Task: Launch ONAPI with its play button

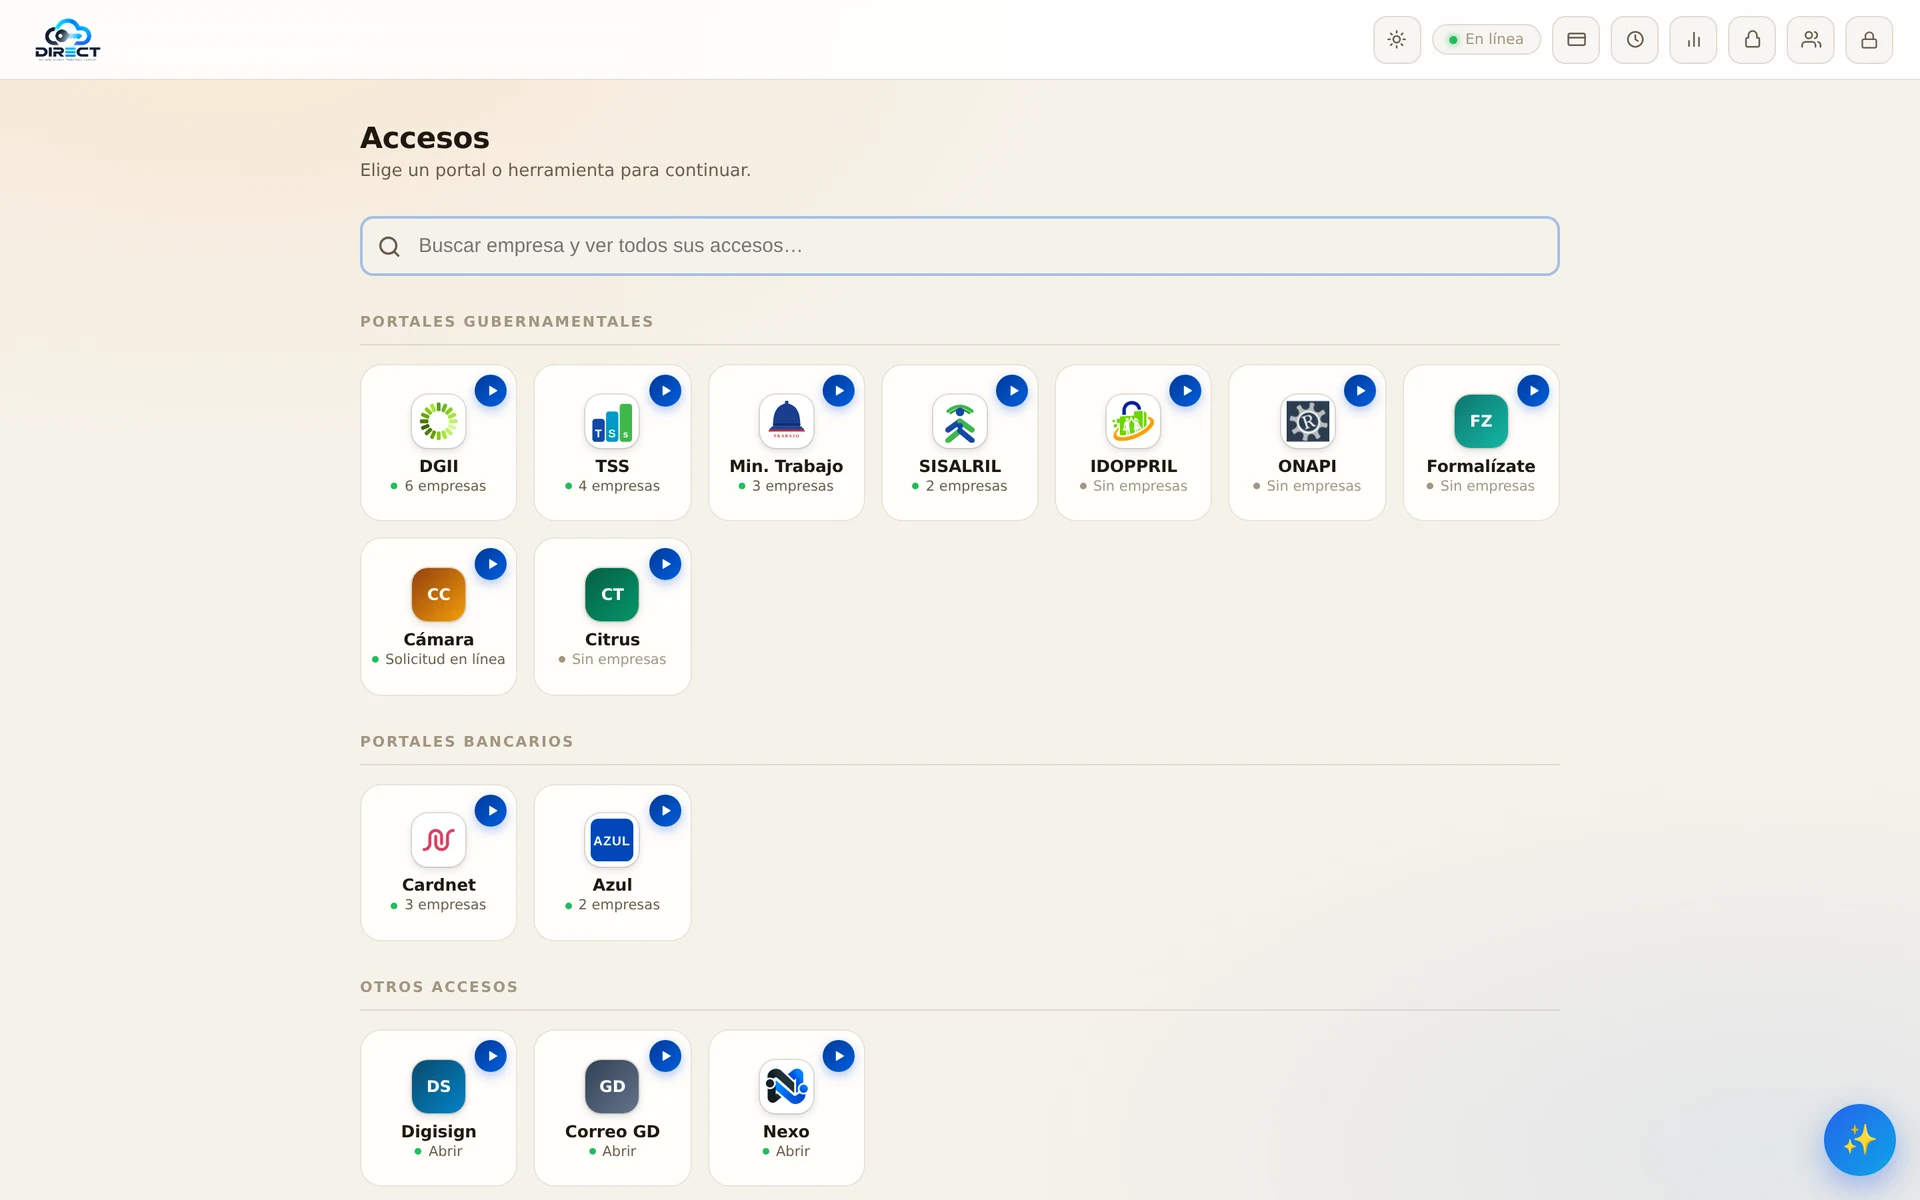Action: click(x=1360, y=391)
